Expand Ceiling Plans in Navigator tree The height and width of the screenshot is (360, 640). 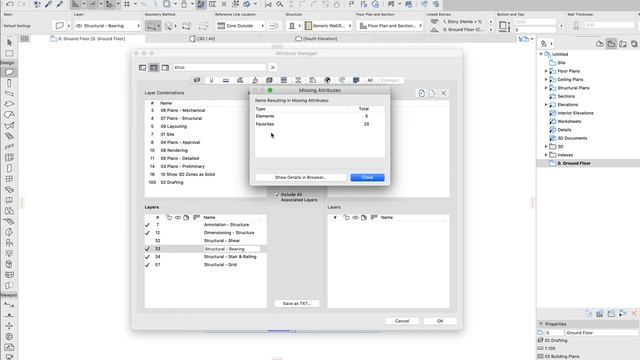(x=546, y=80)
